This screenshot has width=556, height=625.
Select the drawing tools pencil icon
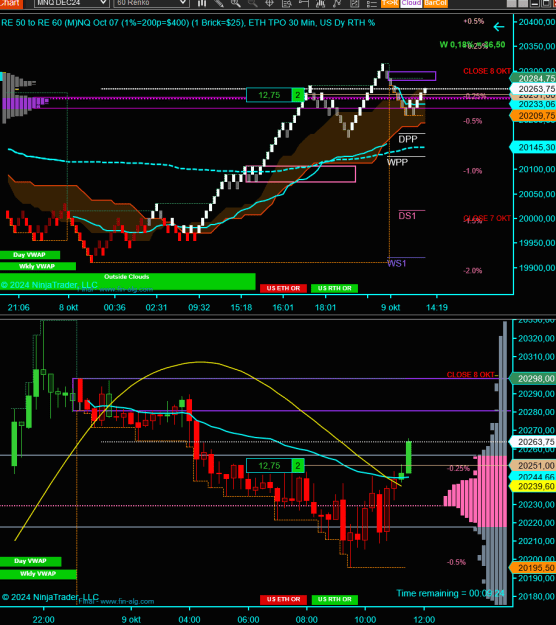(219, 3)
